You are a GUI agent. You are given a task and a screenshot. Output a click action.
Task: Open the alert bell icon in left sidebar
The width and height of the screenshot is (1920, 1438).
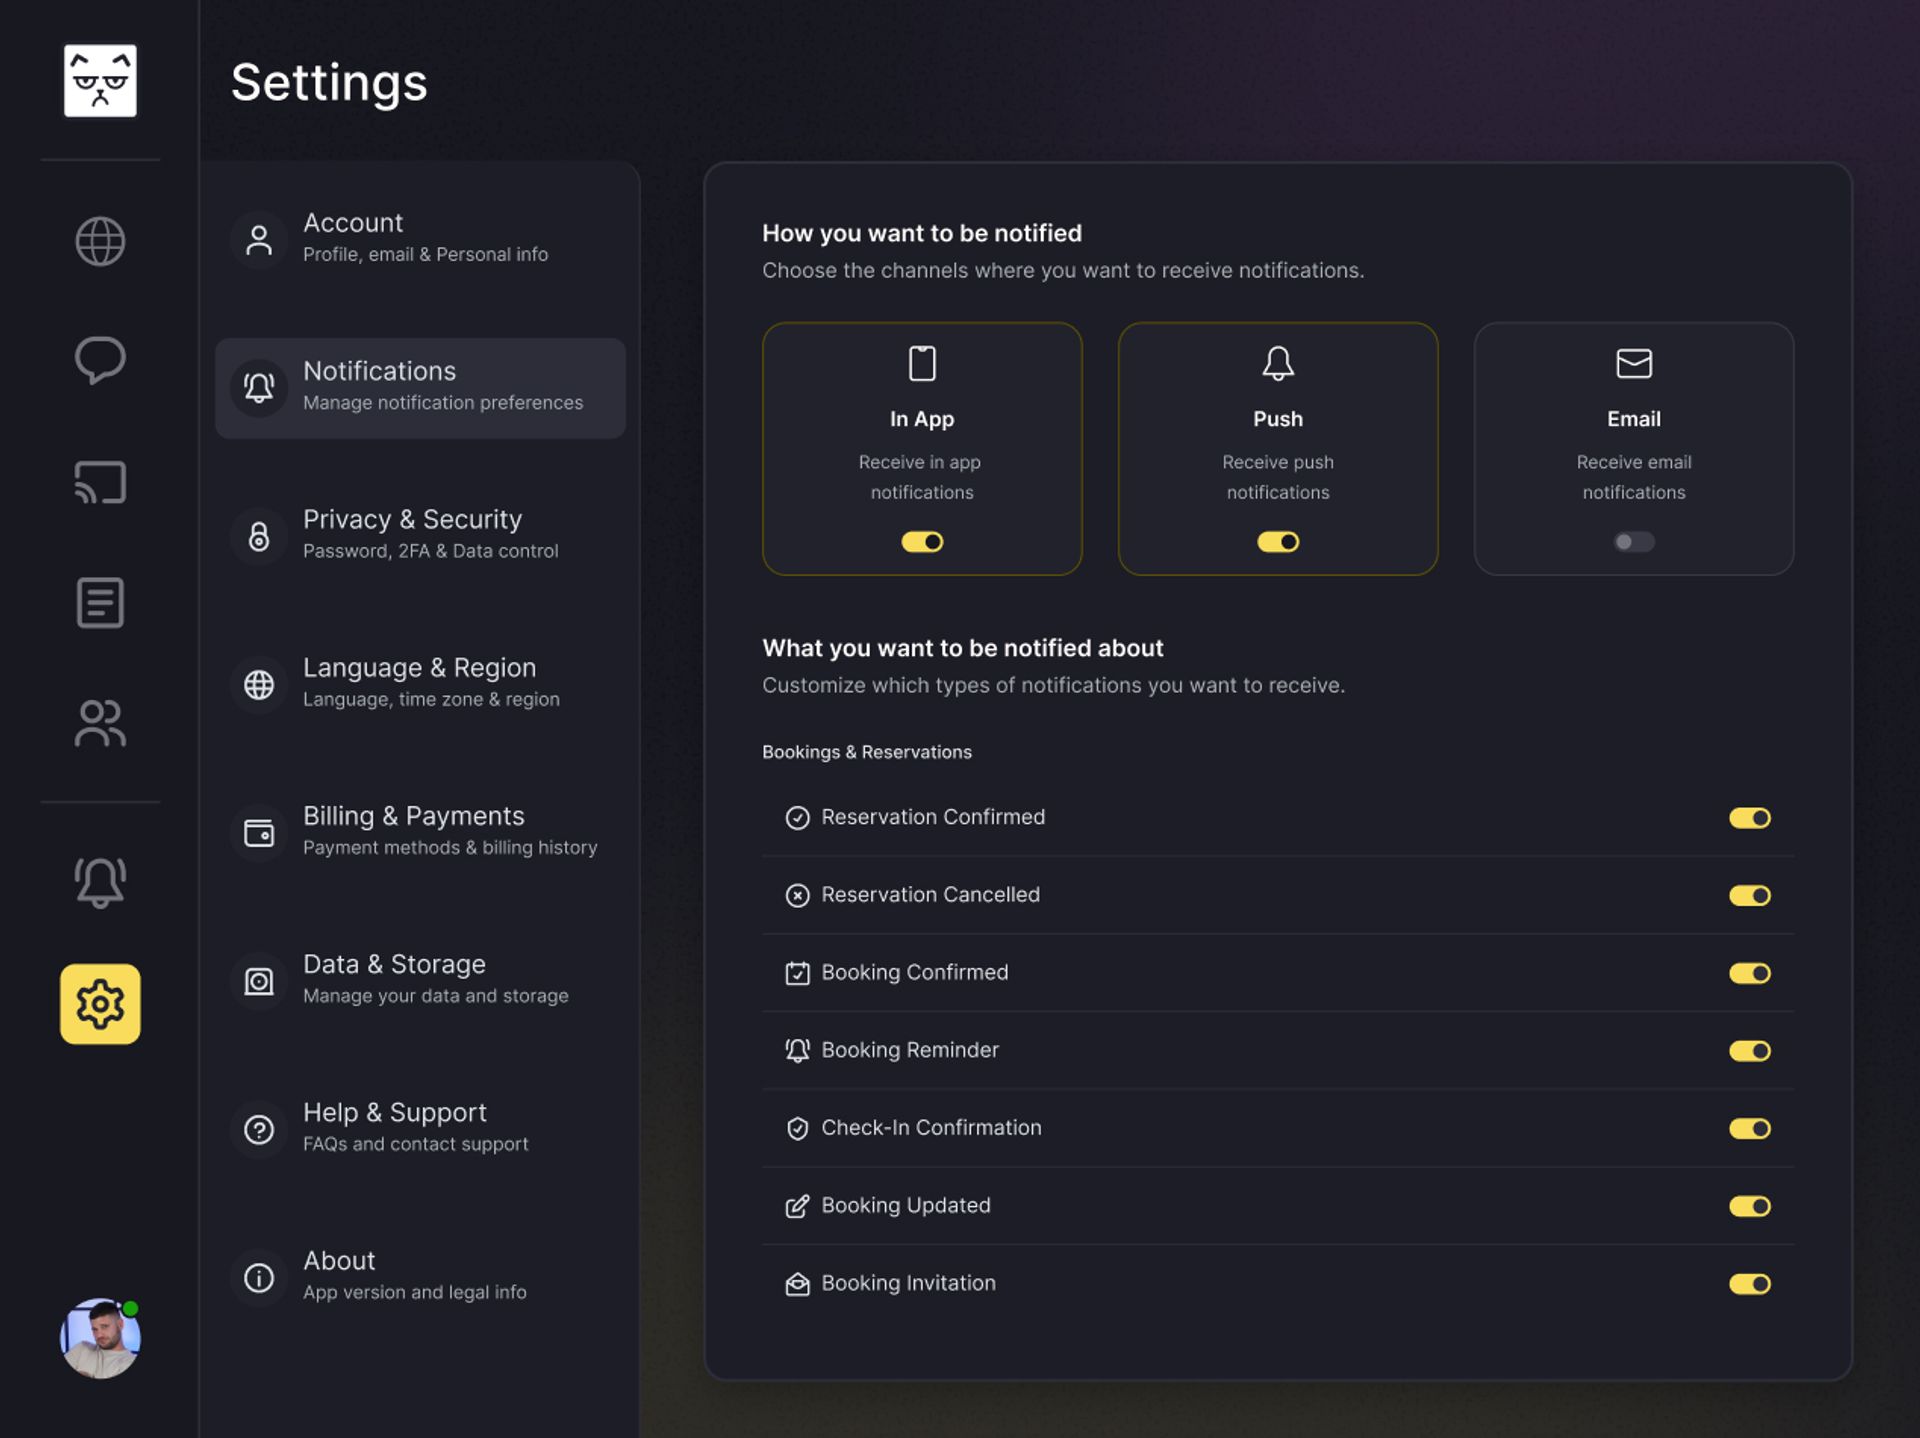coord(100,883)
